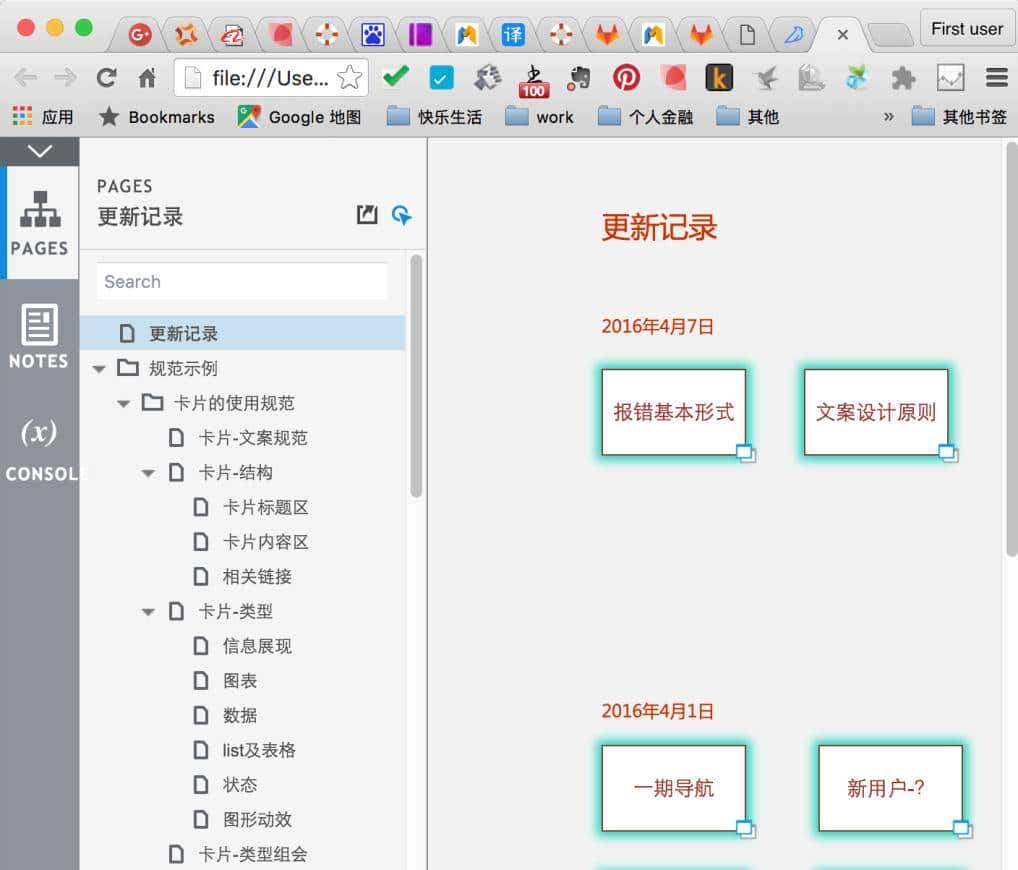Open the Google 地图 bookmark
The width and height of the screenshot is (1018, 870).
coord(300,117)
